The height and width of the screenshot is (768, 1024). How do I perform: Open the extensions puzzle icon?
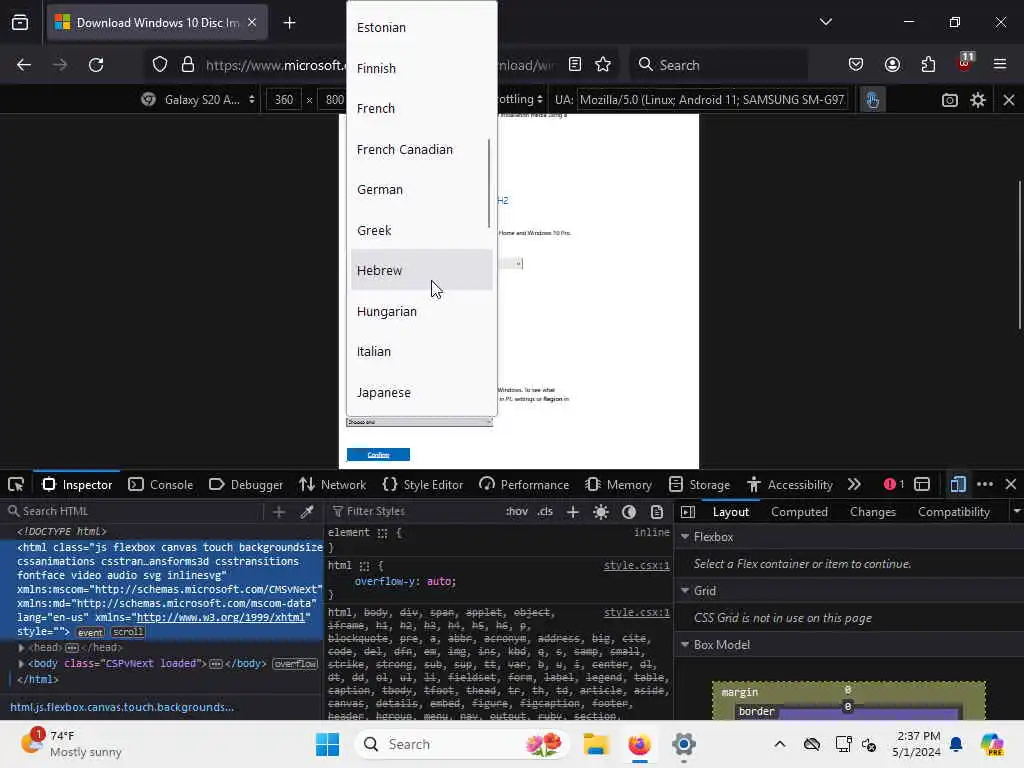coord(928,64)
